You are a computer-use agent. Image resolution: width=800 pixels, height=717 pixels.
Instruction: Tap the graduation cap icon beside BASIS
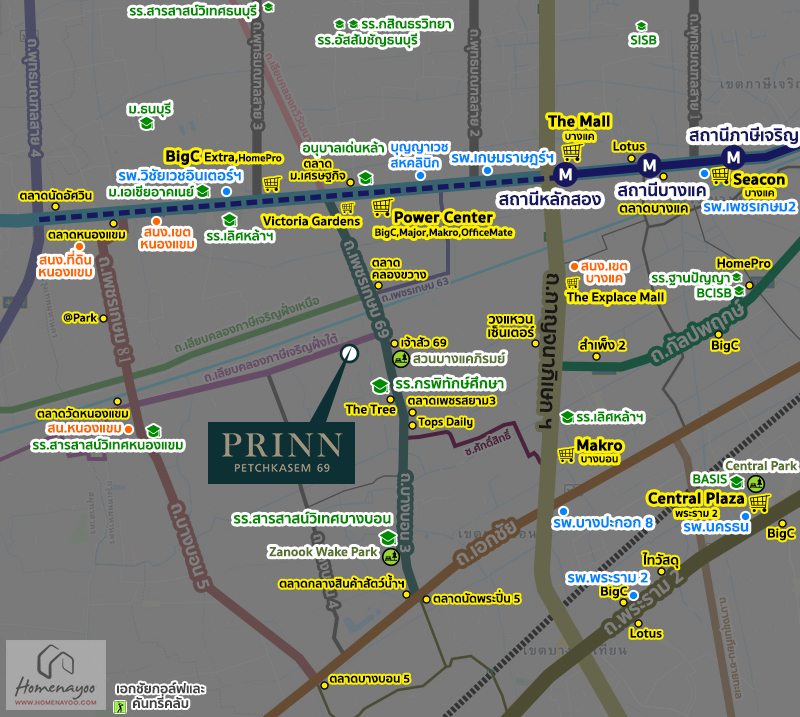736,481
